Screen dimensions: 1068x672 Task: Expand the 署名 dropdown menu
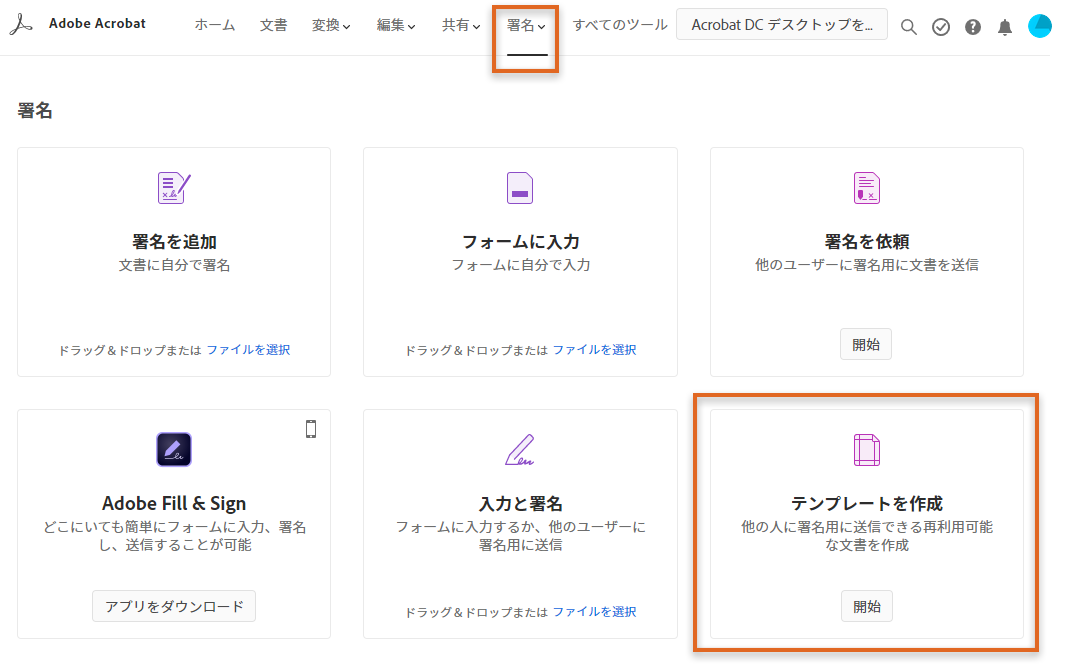(524, 25)
